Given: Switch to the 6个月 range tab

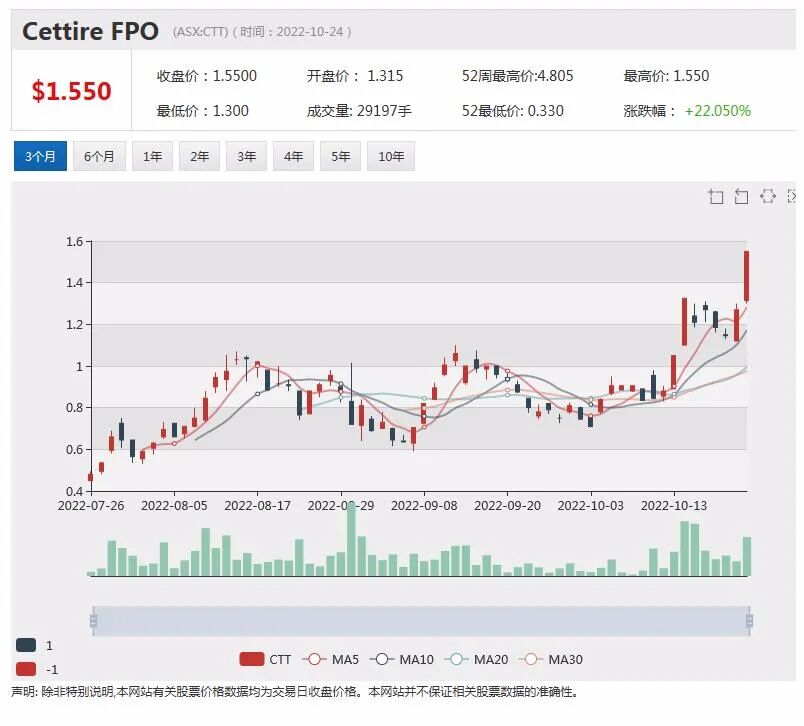Looking at the screenshot, I should [x=99, y=156].
